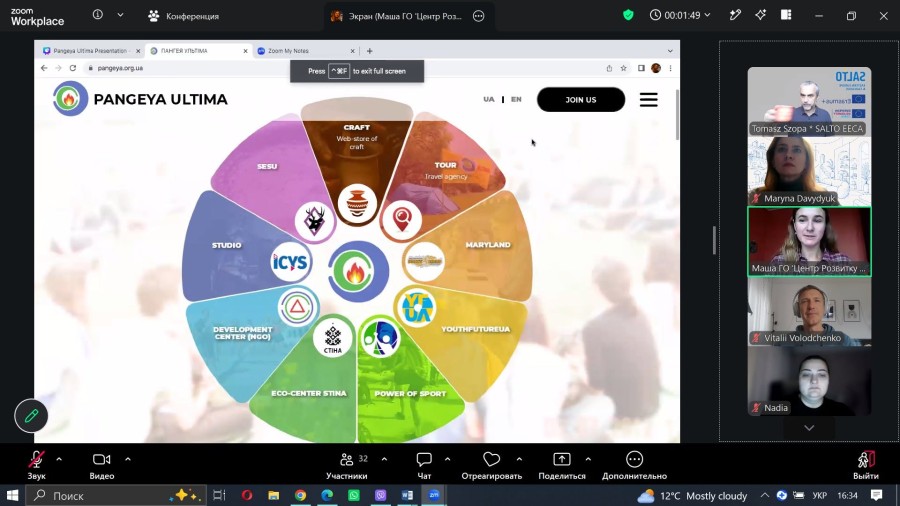The width and height of the screenshot is (900, 506).
Task: Open the site hamburger menu
Action: coord(649,100)
